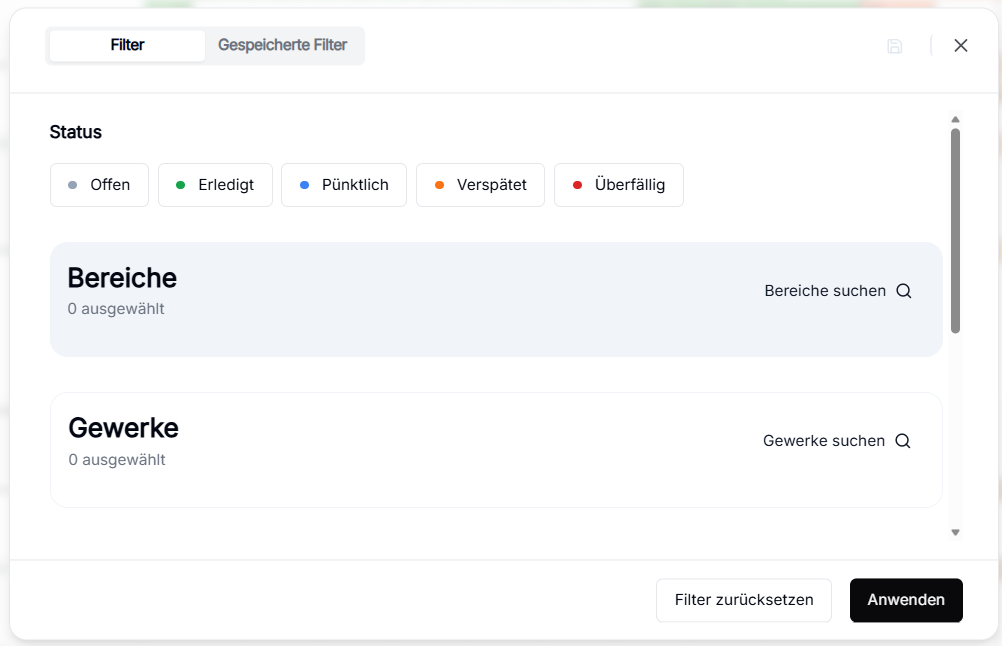
Task: Close the filter dialog with the X
Action: tap(960, 46)
